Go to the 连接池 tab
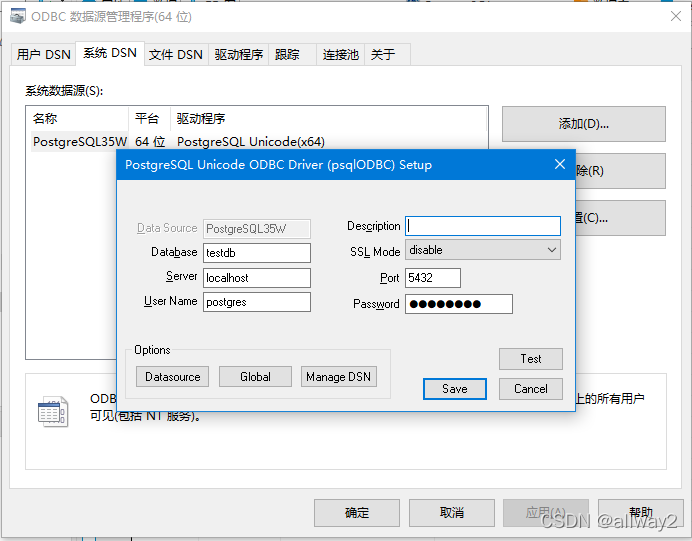Screen dimensions: 692x541 tap(340, 55)
